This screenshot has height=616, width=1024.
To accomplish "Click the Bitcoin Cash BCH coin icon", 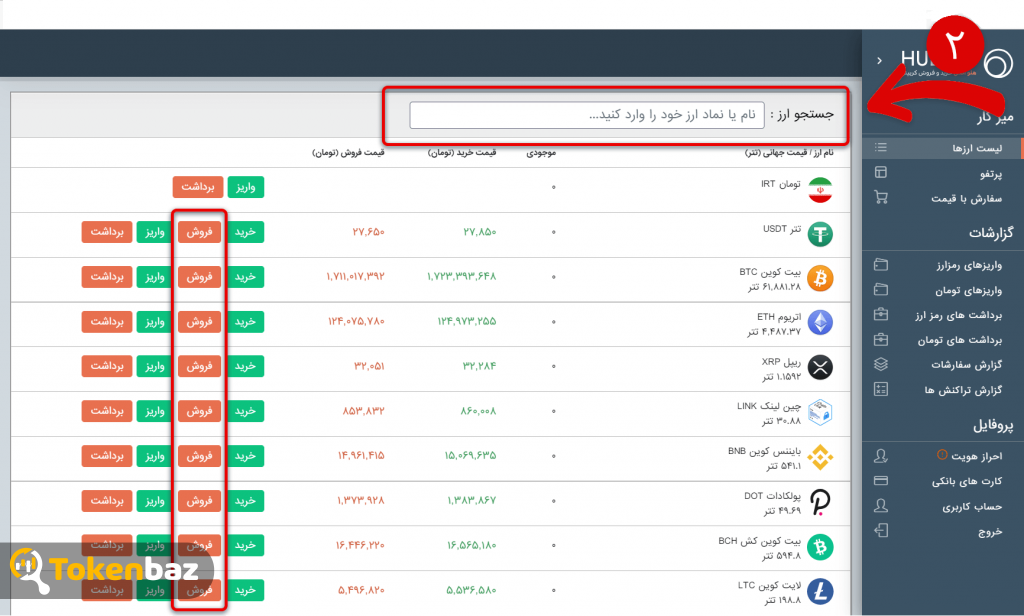I will click(x=820, y=547).
